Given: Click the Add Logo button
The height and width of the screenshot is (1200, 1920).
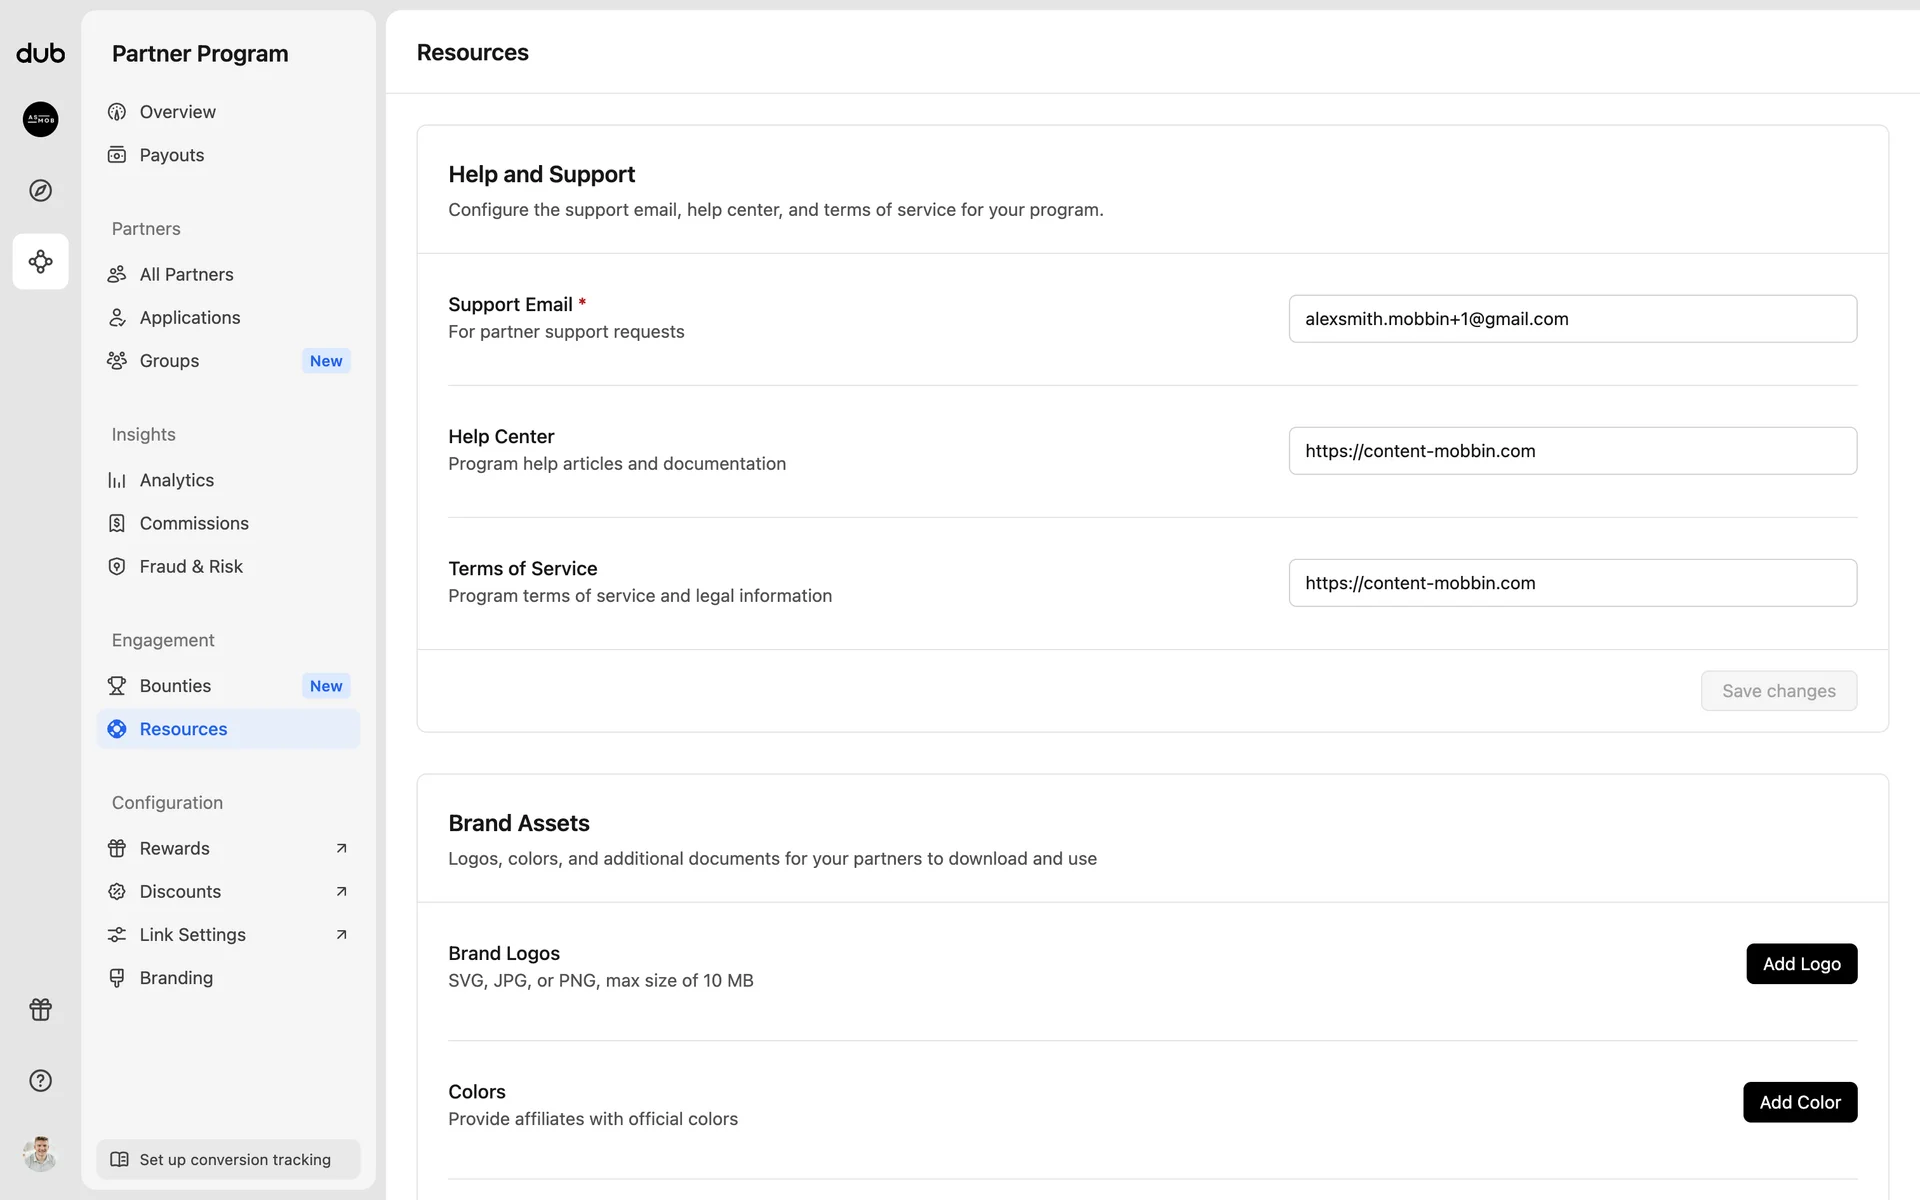Looking at the screenshot, I should (1801, 964).
